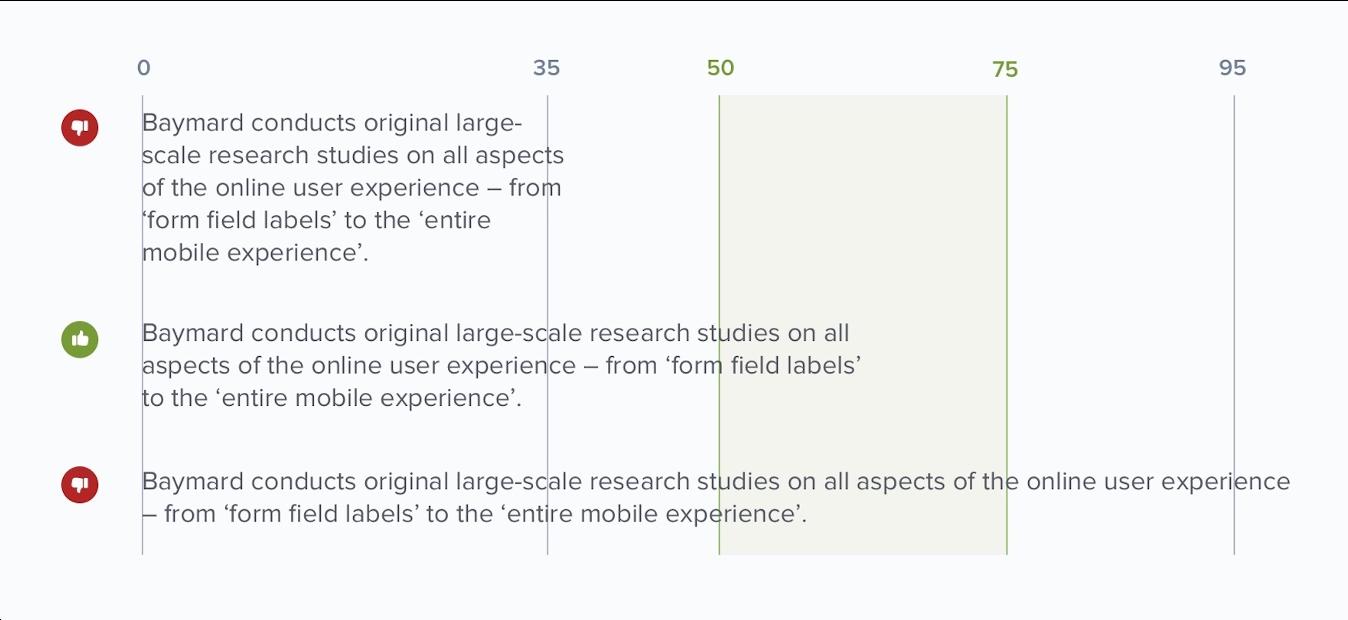Click the line reading only "mobile experience'."
The image size is (1348, 620).
coord(255,253)
